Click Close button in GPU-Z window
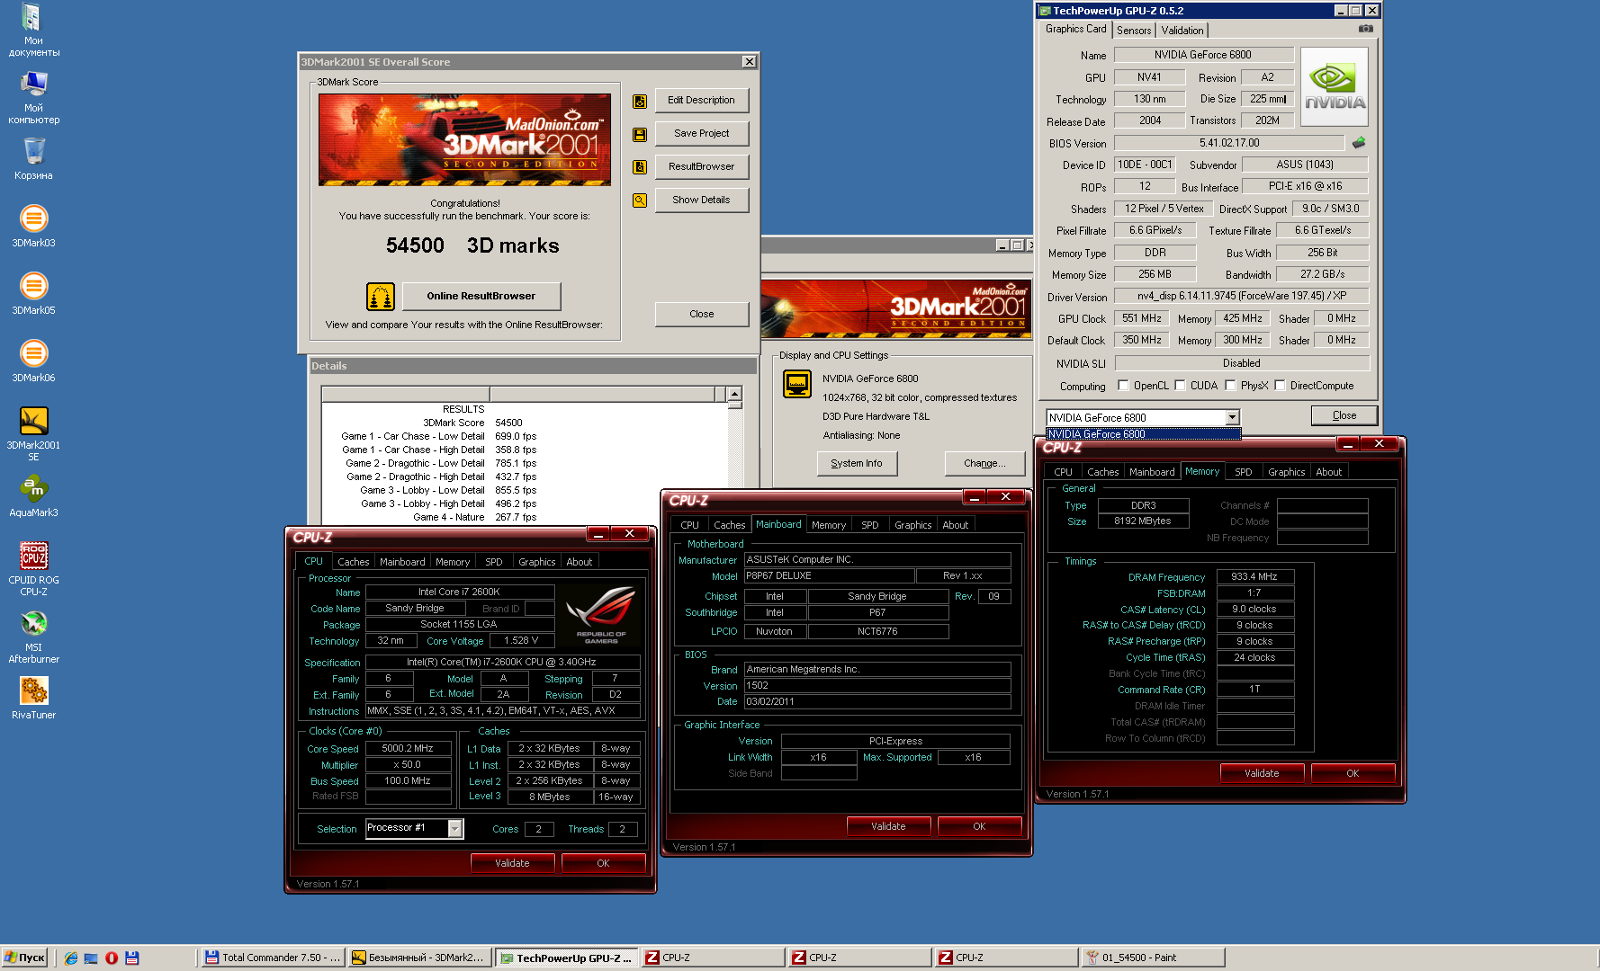The width and height of the screenshot is (1600, 971). (x=1344, y=415)
